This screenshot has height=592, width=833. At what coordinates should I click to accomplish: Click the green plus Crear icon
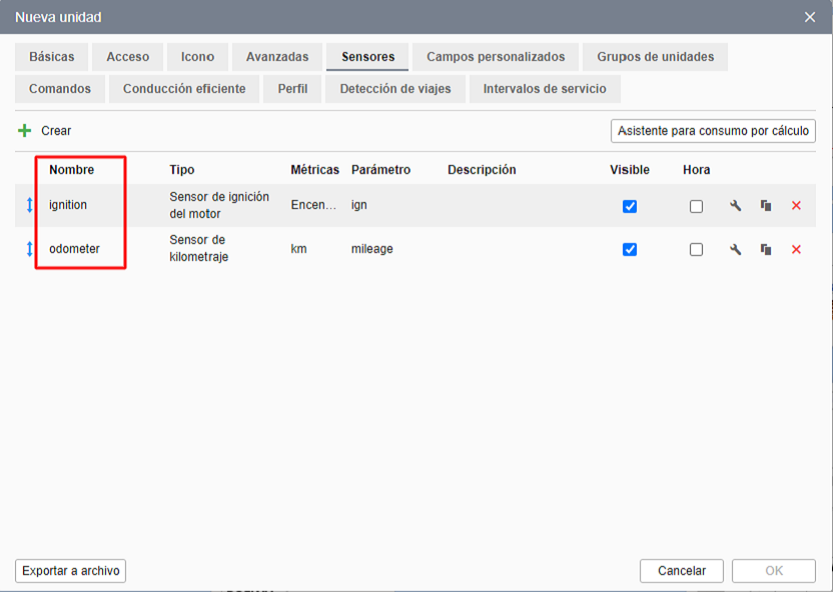[x=24, y=131]
